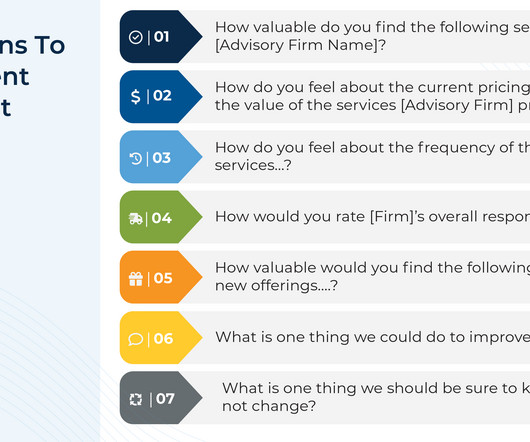Select the green 04 number label
Image resolution: width=530 pixels, height=442 pixels.
[162, 218]
